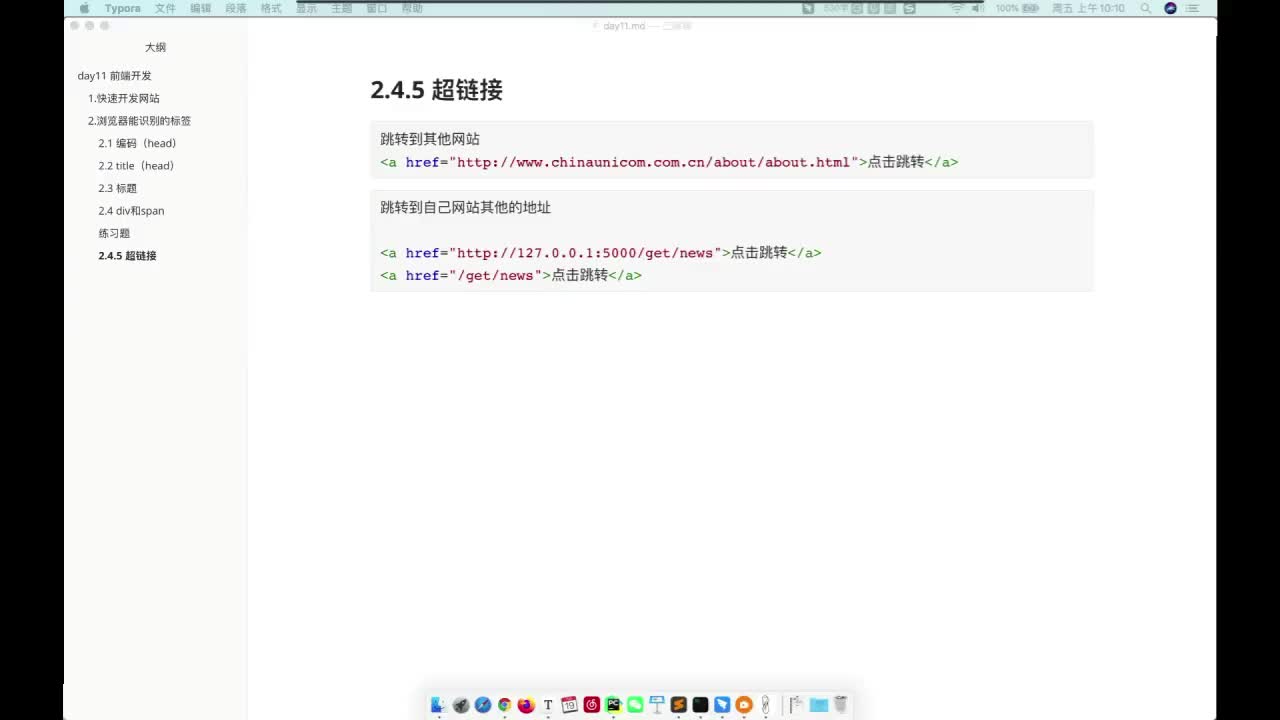Viewport: 1280px width, 720px height.
Task: Click text 跳转到自己网站其他的地址
Action: (465, 208)
